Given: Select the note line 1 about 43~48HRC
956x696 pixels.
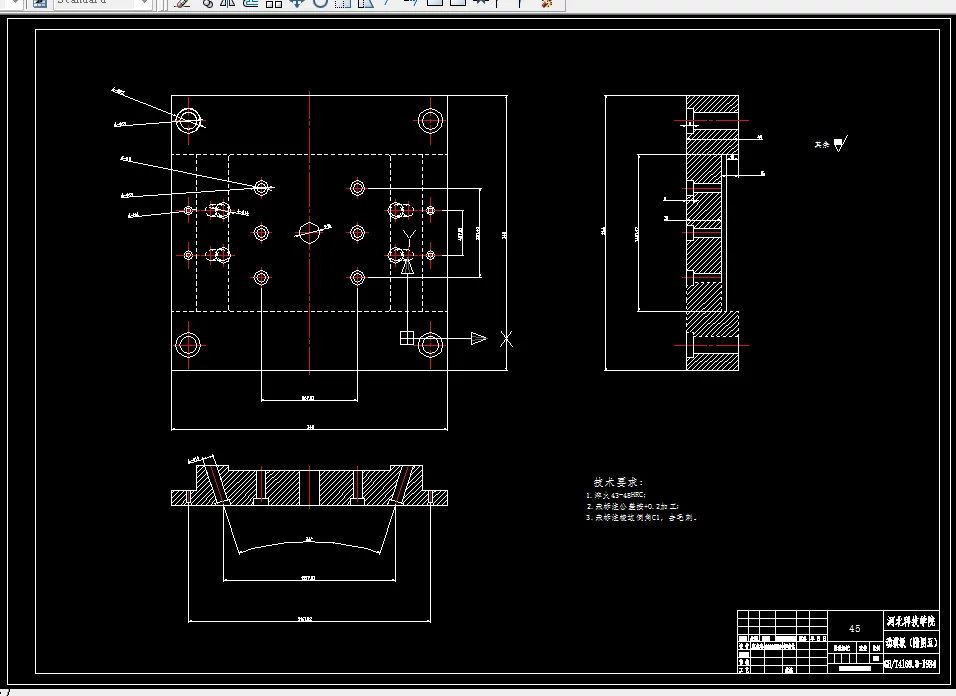Looking at the screenshot, I should pyautogui.click(x=616, y=495).
